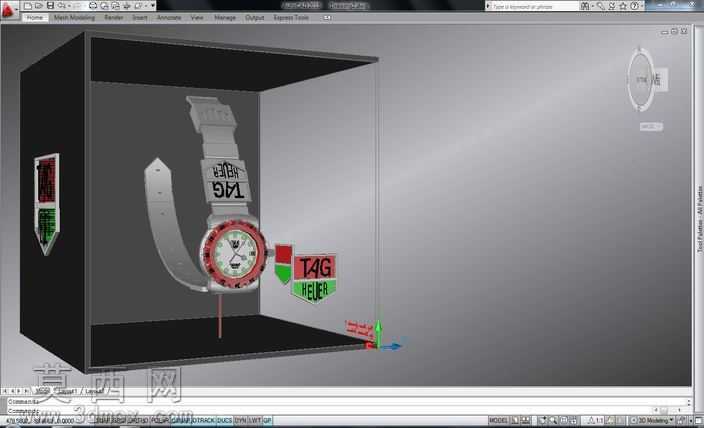This screenshot has width=704, height=428.
Task: Click the Favorites star icon
Action: coord(623,6)
